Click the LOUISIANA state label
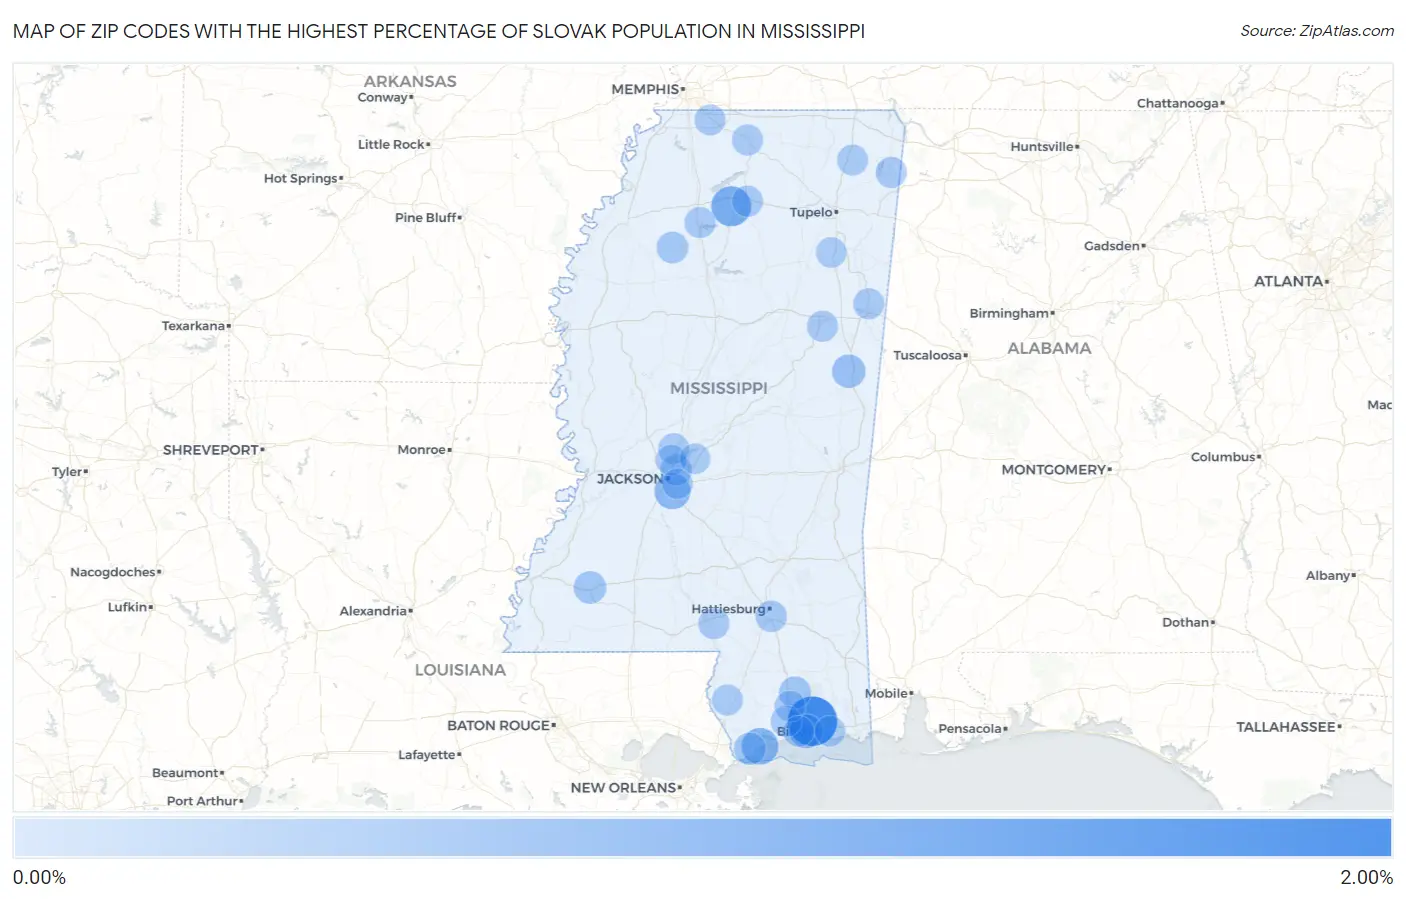Viewport: 1406px width, 899px height. pyautogui.click(x=460, y=670)
